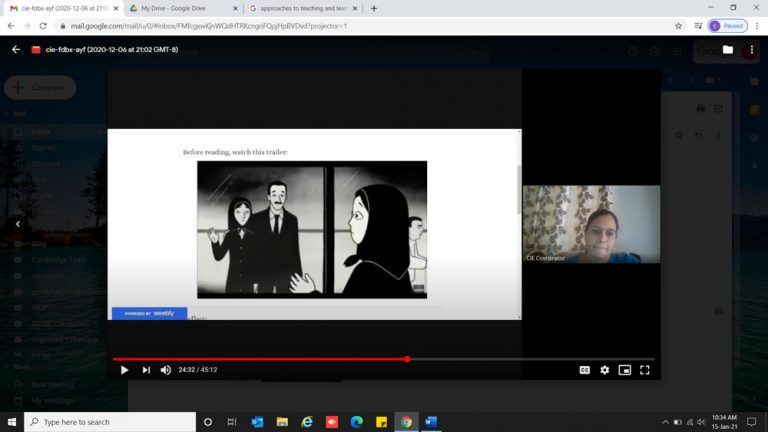Bookmark this page with the star icon

[678, 26]
